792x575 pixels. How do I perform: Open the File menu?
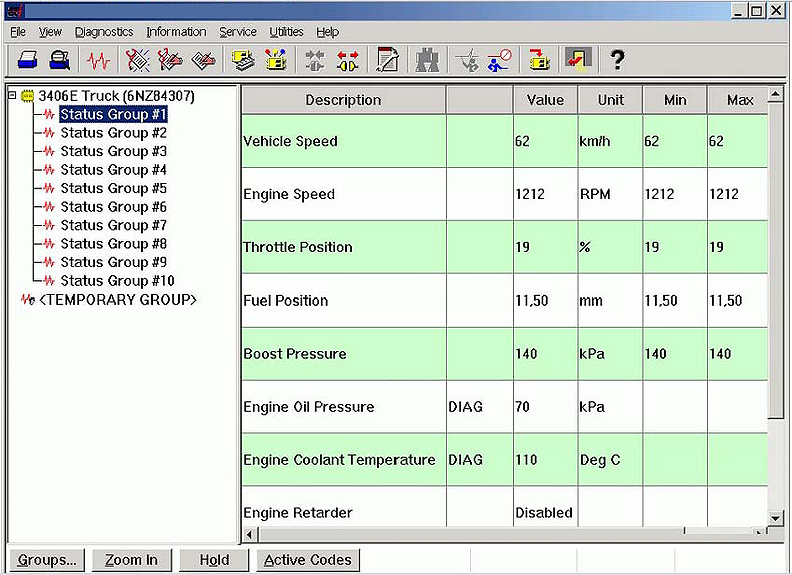18,32
